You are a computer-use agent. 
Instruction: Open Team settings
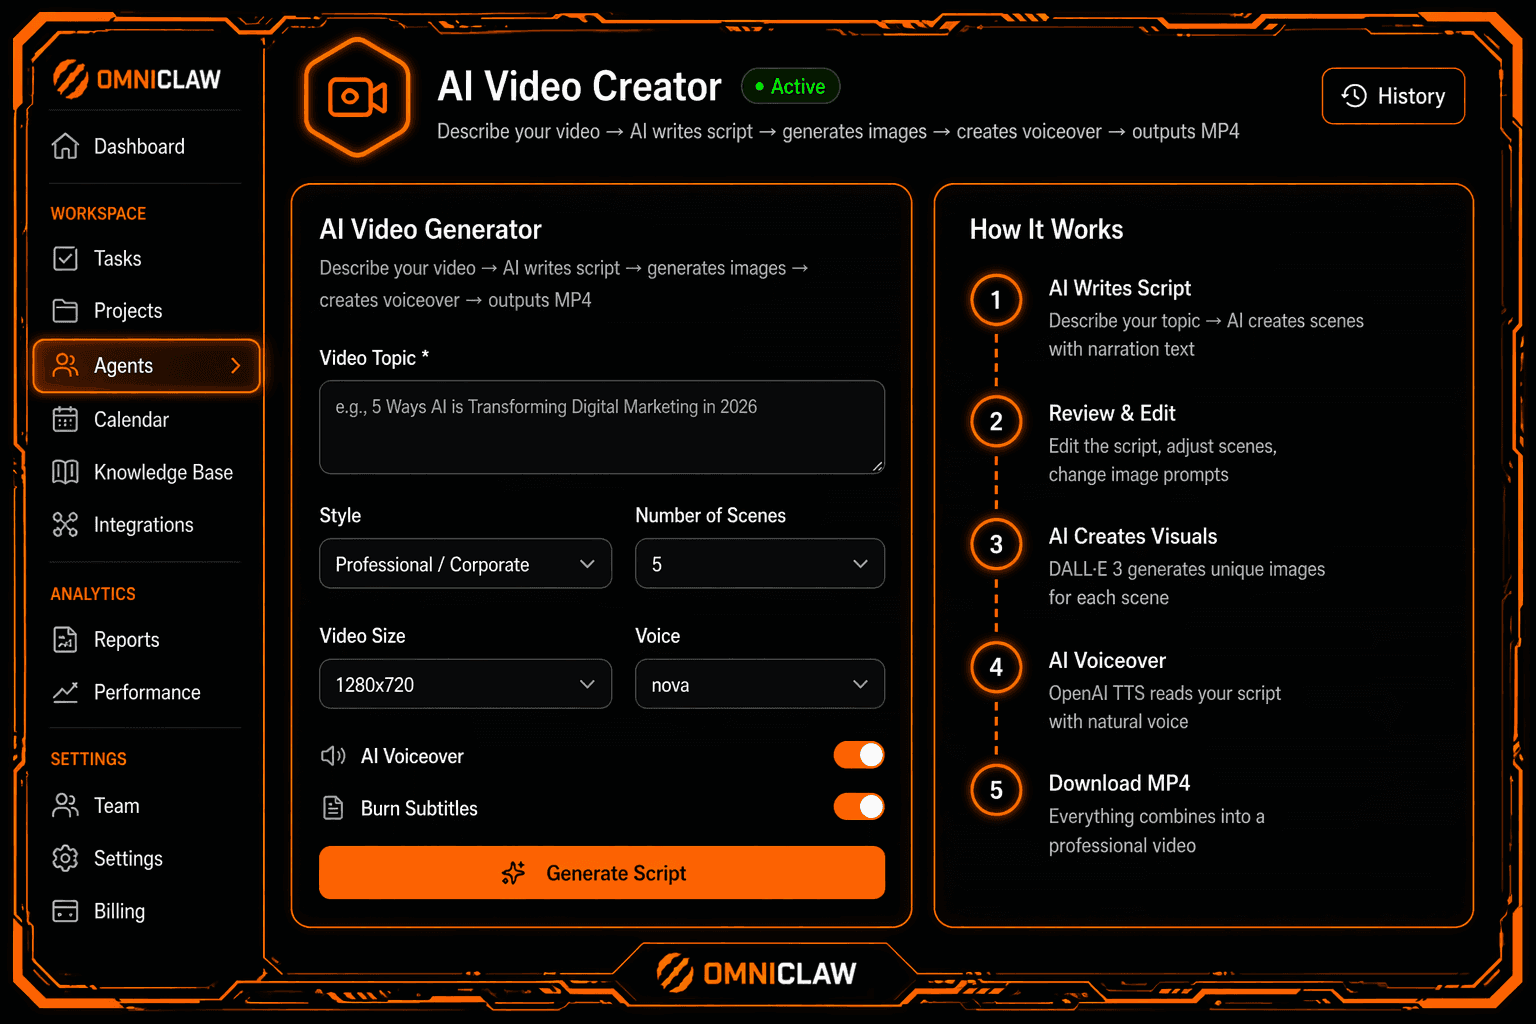click(x=146, y=806)
